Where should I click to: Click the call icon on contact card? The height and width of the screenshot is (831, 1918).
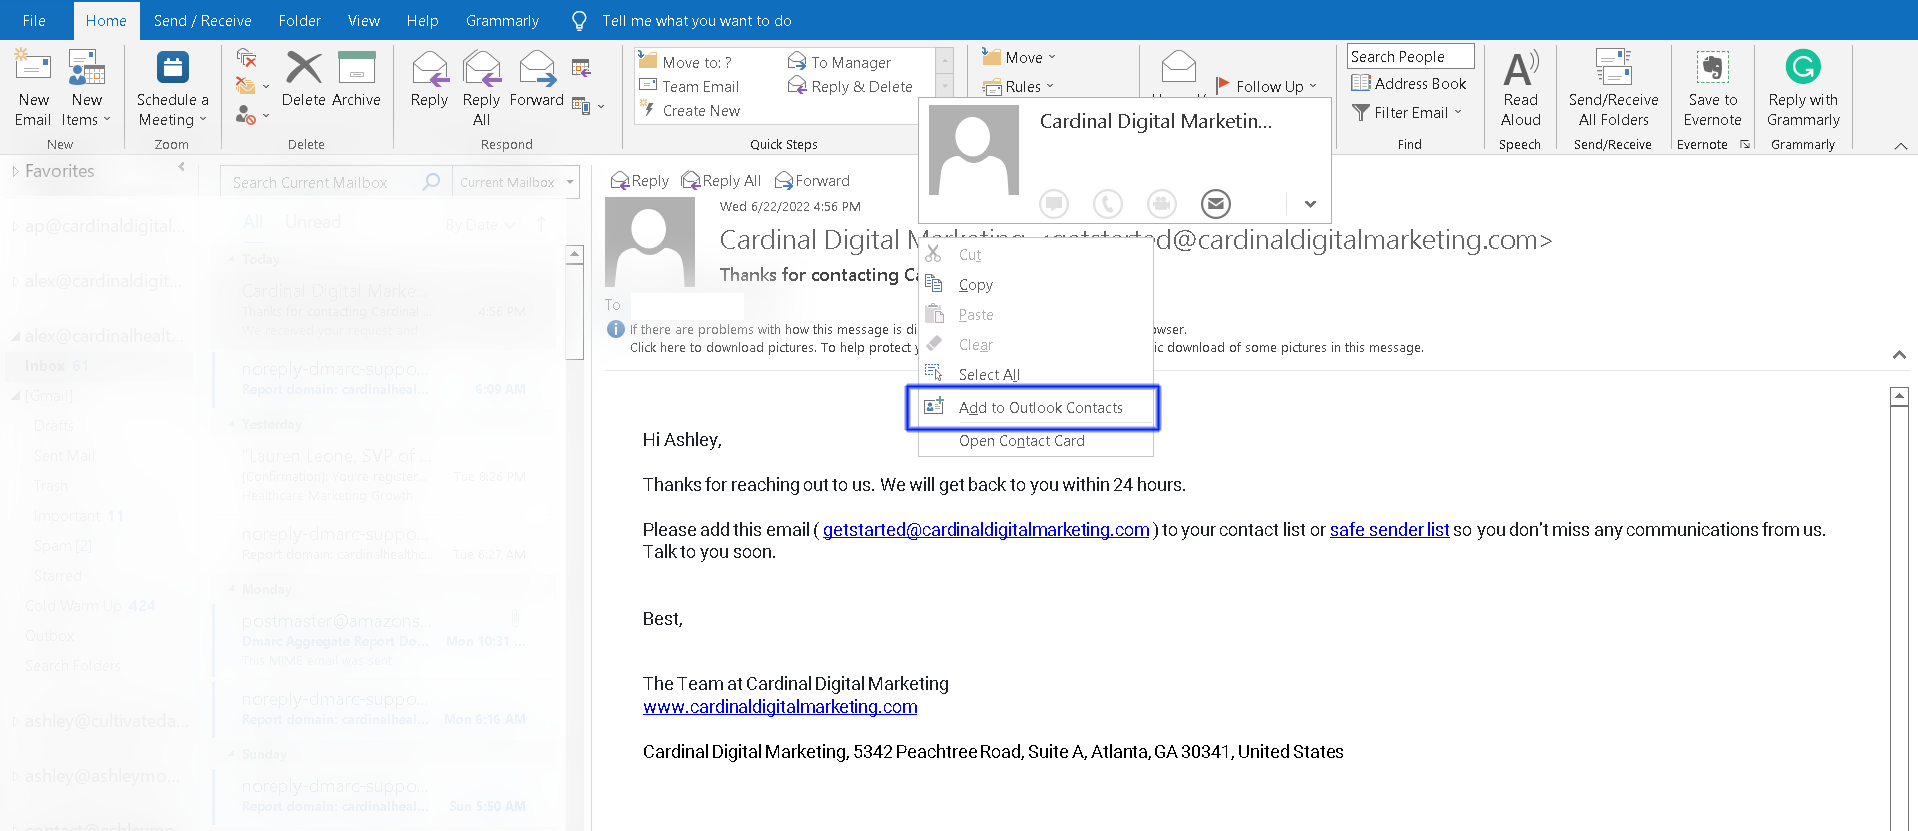pos(1108,204)
